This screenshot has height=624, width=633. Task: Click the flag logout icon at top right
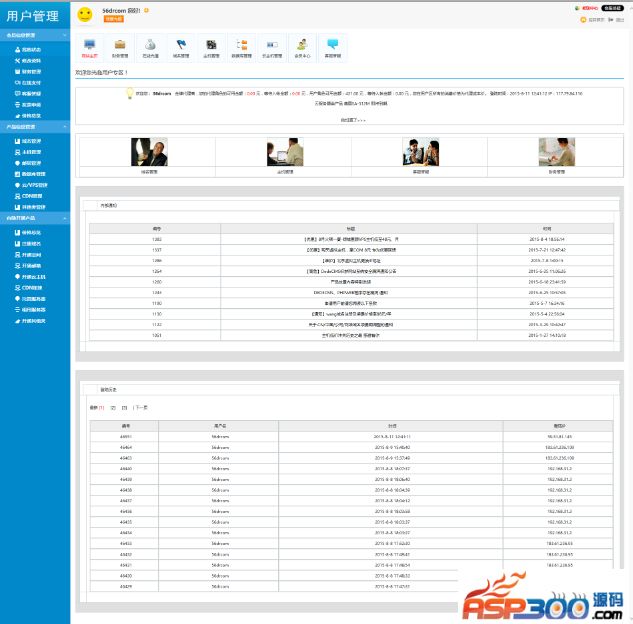tap(611, 20)
